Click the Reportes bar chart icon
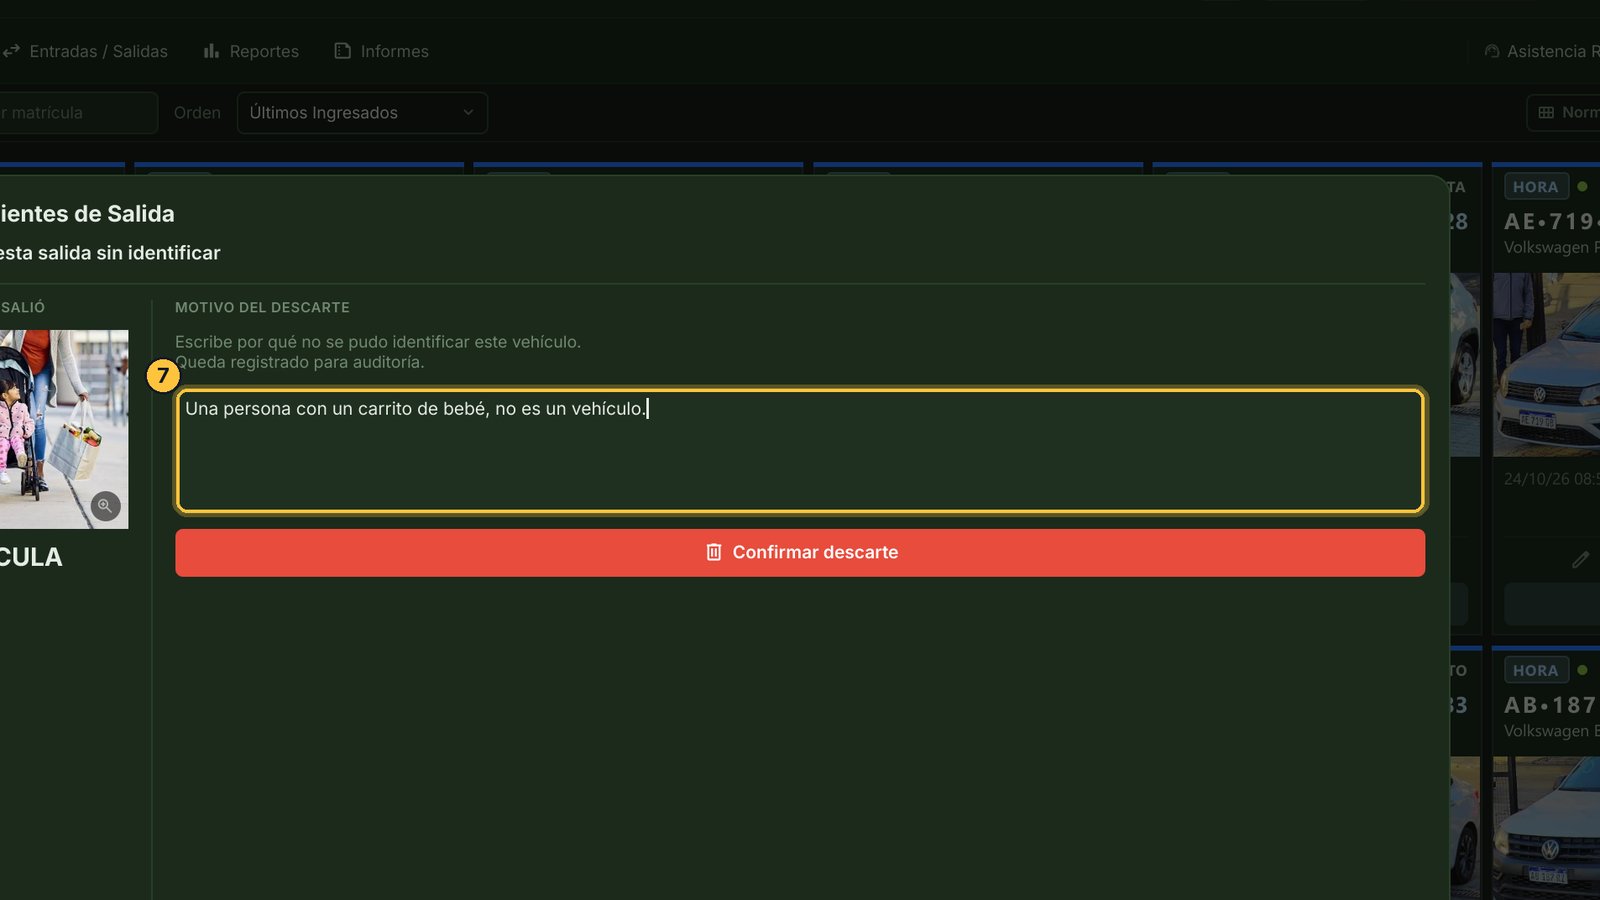Image resolution: width=1600 pixels, height=900 pixels. pyautogui.click(x=211, y=51)
